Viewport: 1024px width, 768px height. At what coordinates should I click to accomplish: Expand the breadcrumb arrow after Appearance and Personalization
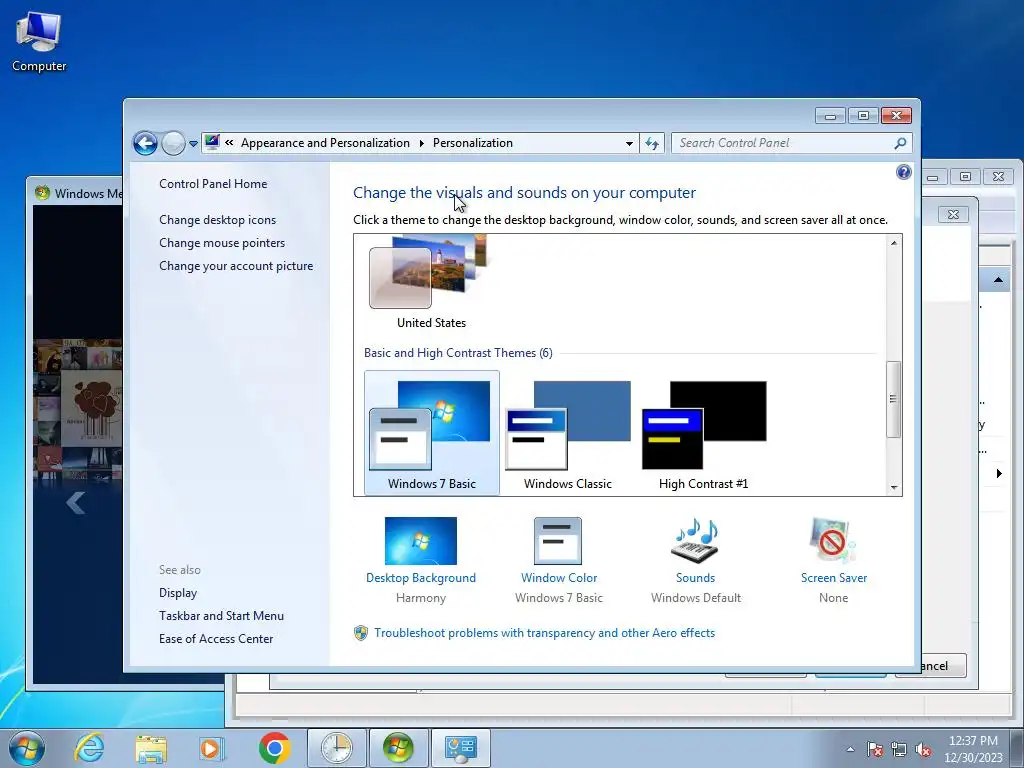click(422, 143)
